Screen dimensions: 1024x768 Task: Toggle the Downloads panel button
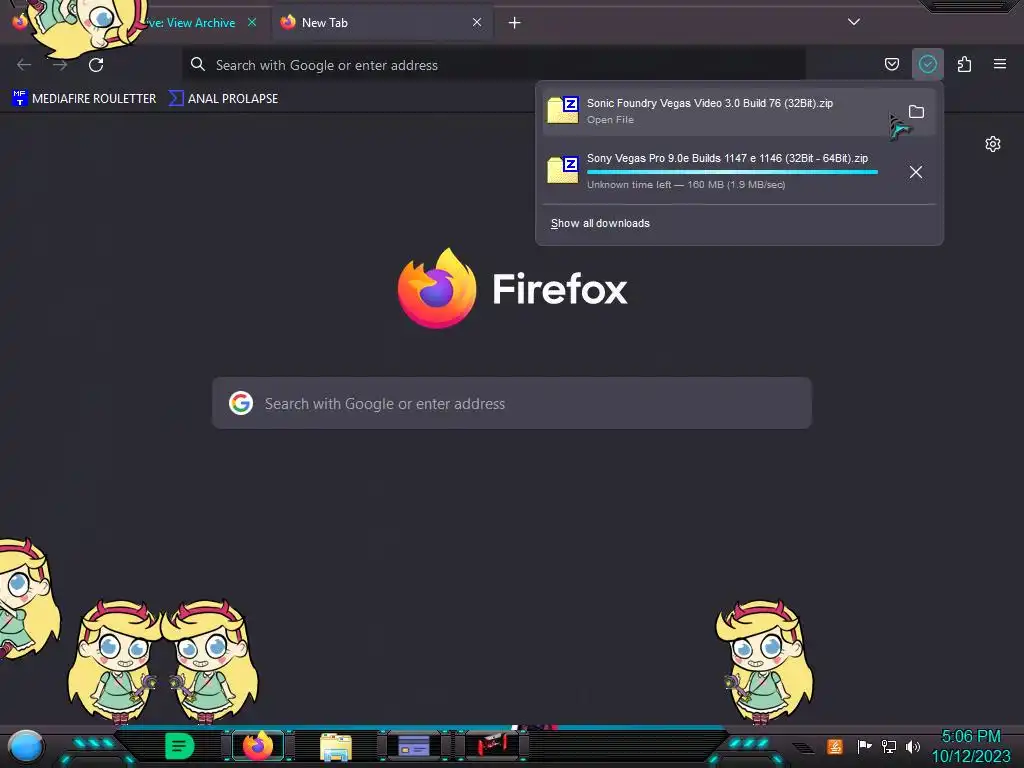point(927,64)
